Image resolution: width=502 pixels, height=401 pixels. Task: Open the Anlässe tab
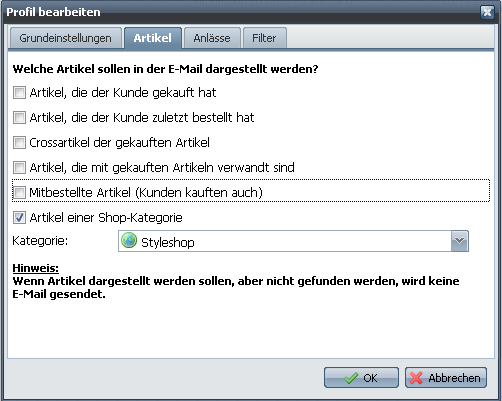(212, 38)
